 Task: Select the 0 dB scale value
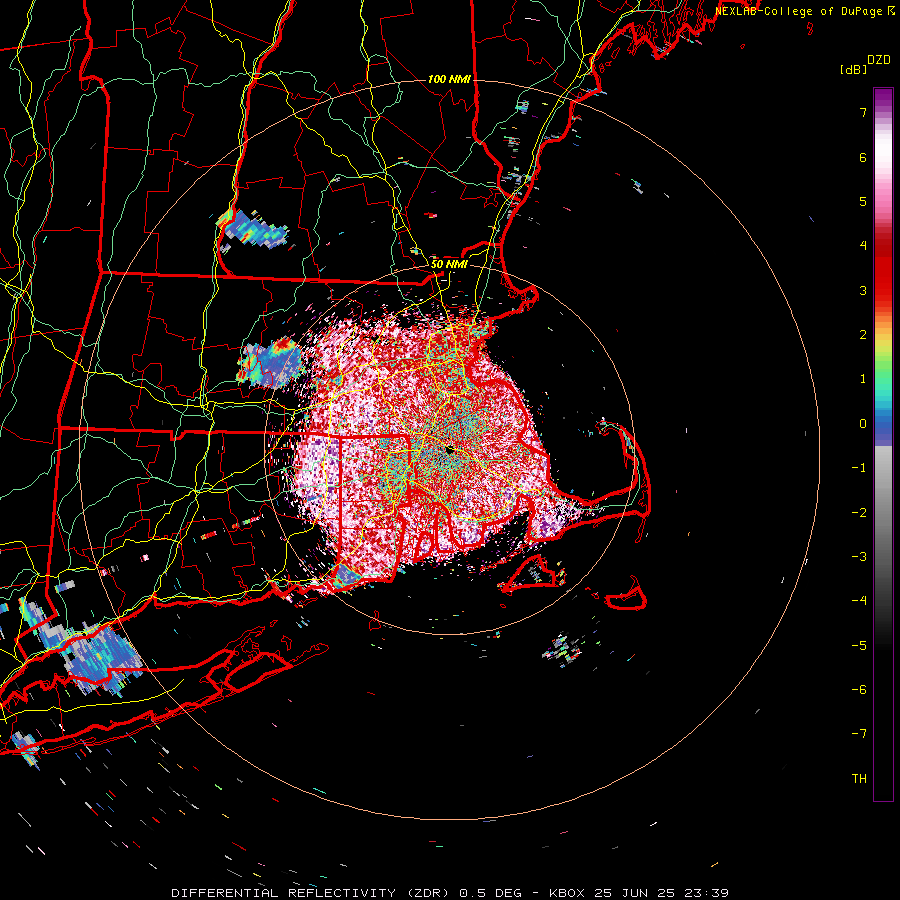(863, 424)
